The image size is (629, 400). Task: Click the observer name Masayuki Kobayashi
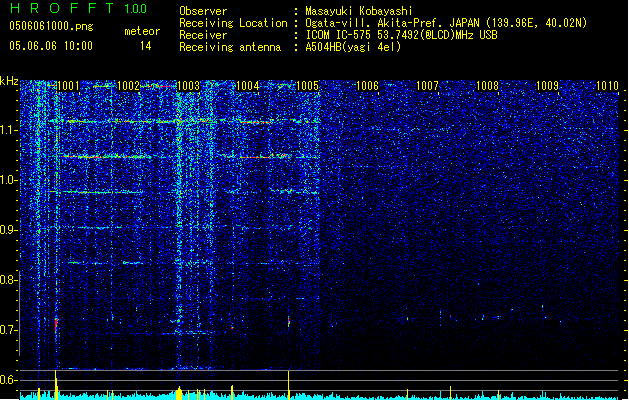click(359, 11)
